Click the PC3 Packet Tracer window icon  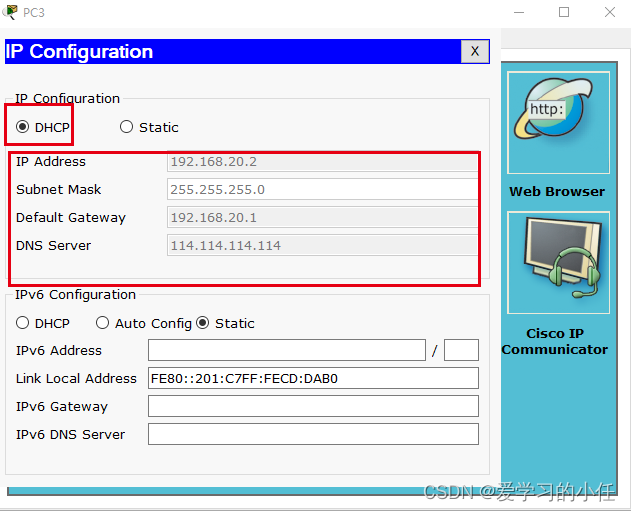coord(10,12)
